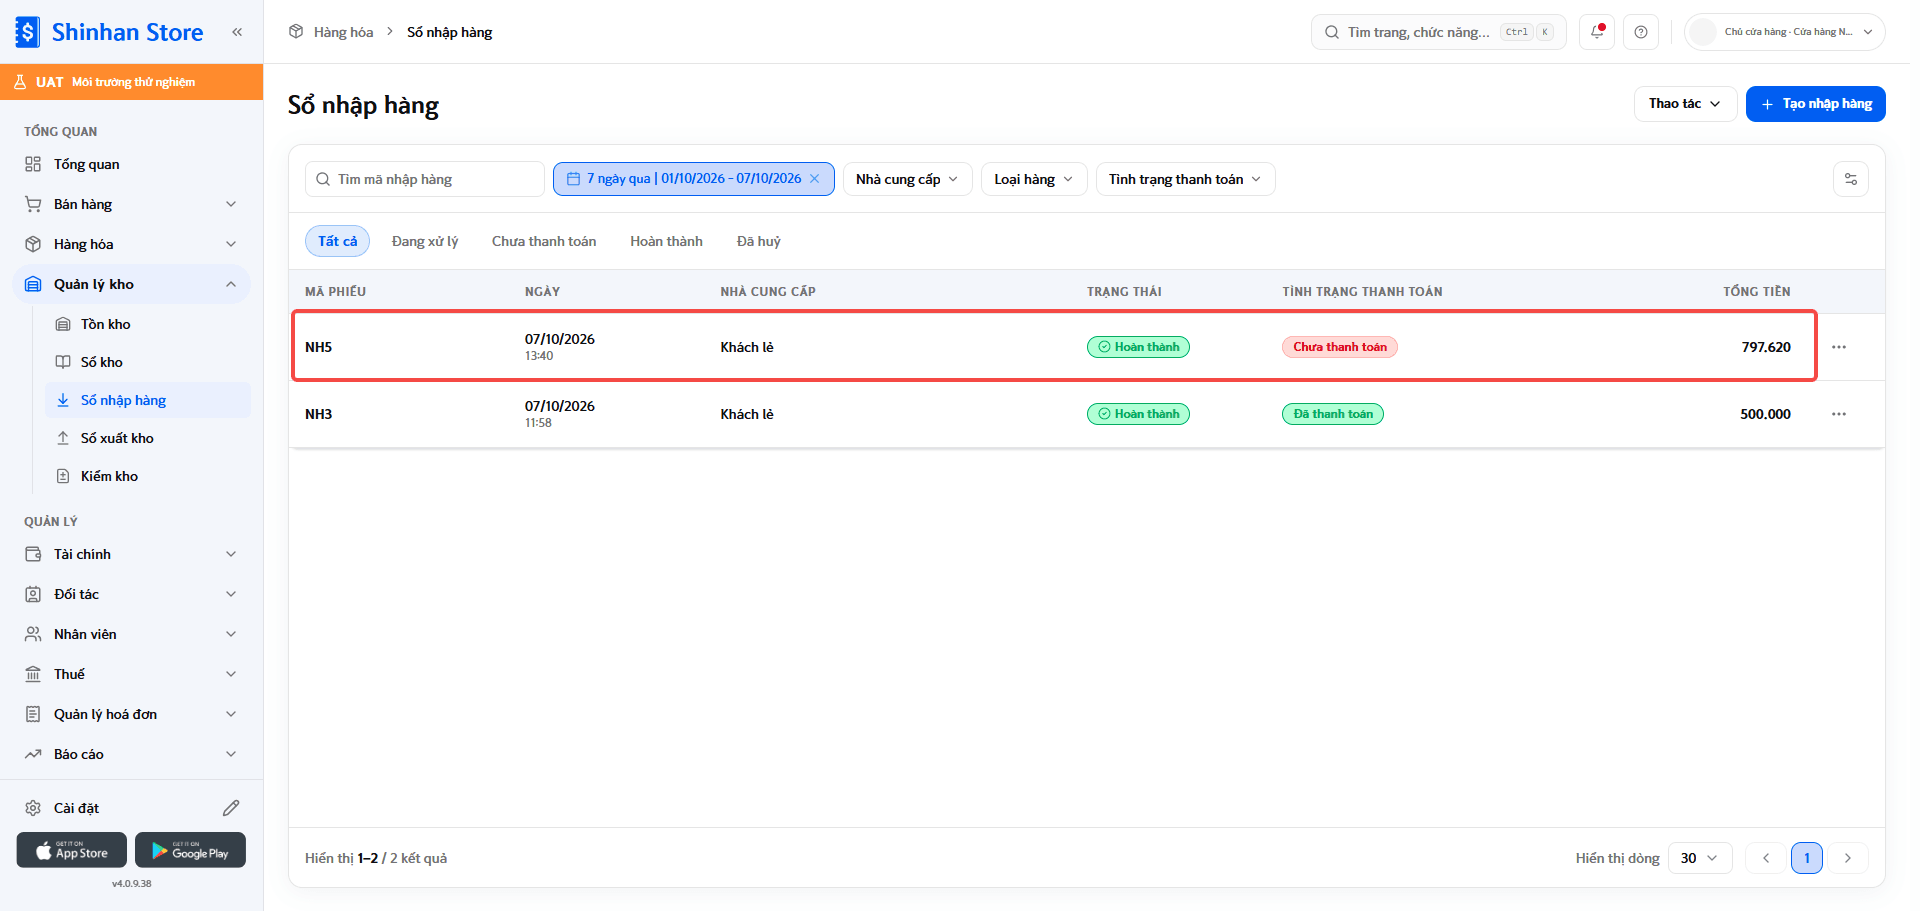Open the help question-mark icon
This screenshot has height=911, width=1920.
click(x=1641, y=32)
